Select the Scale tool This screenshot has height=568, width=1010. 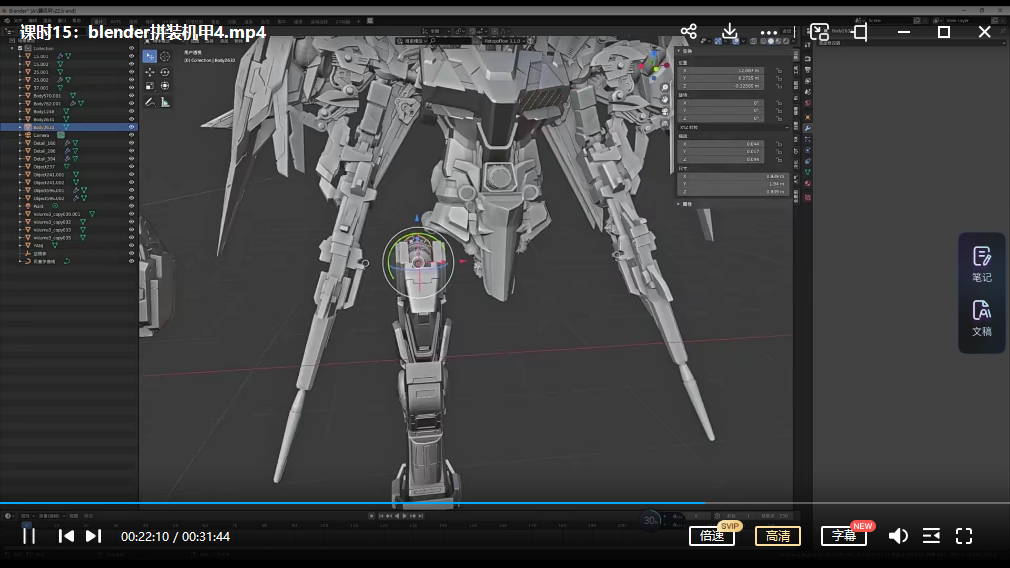[x=149, y=86]
